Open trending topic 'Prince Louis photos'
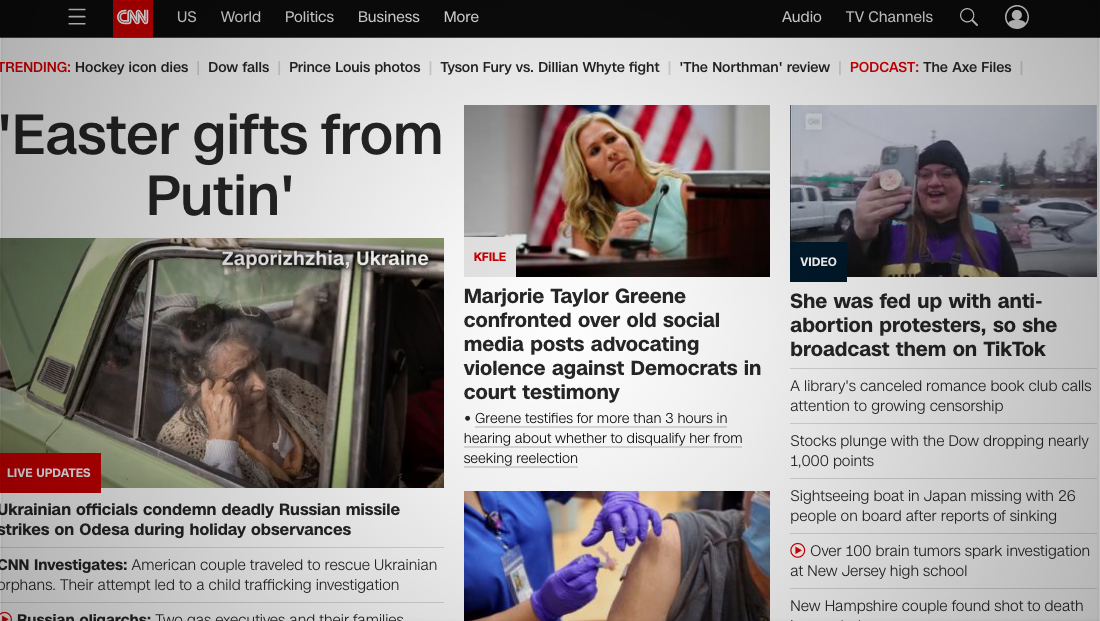The image size is (1100, 621). 354,67
